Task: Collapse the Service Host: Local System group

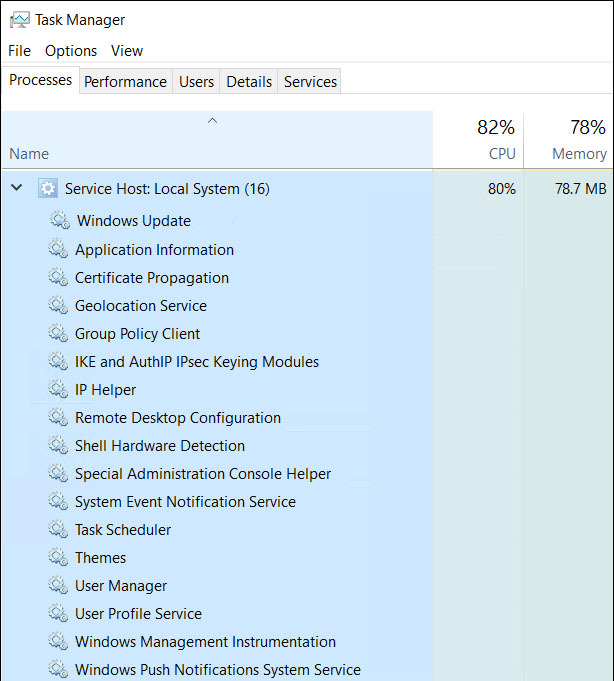Action: (16, 188)
